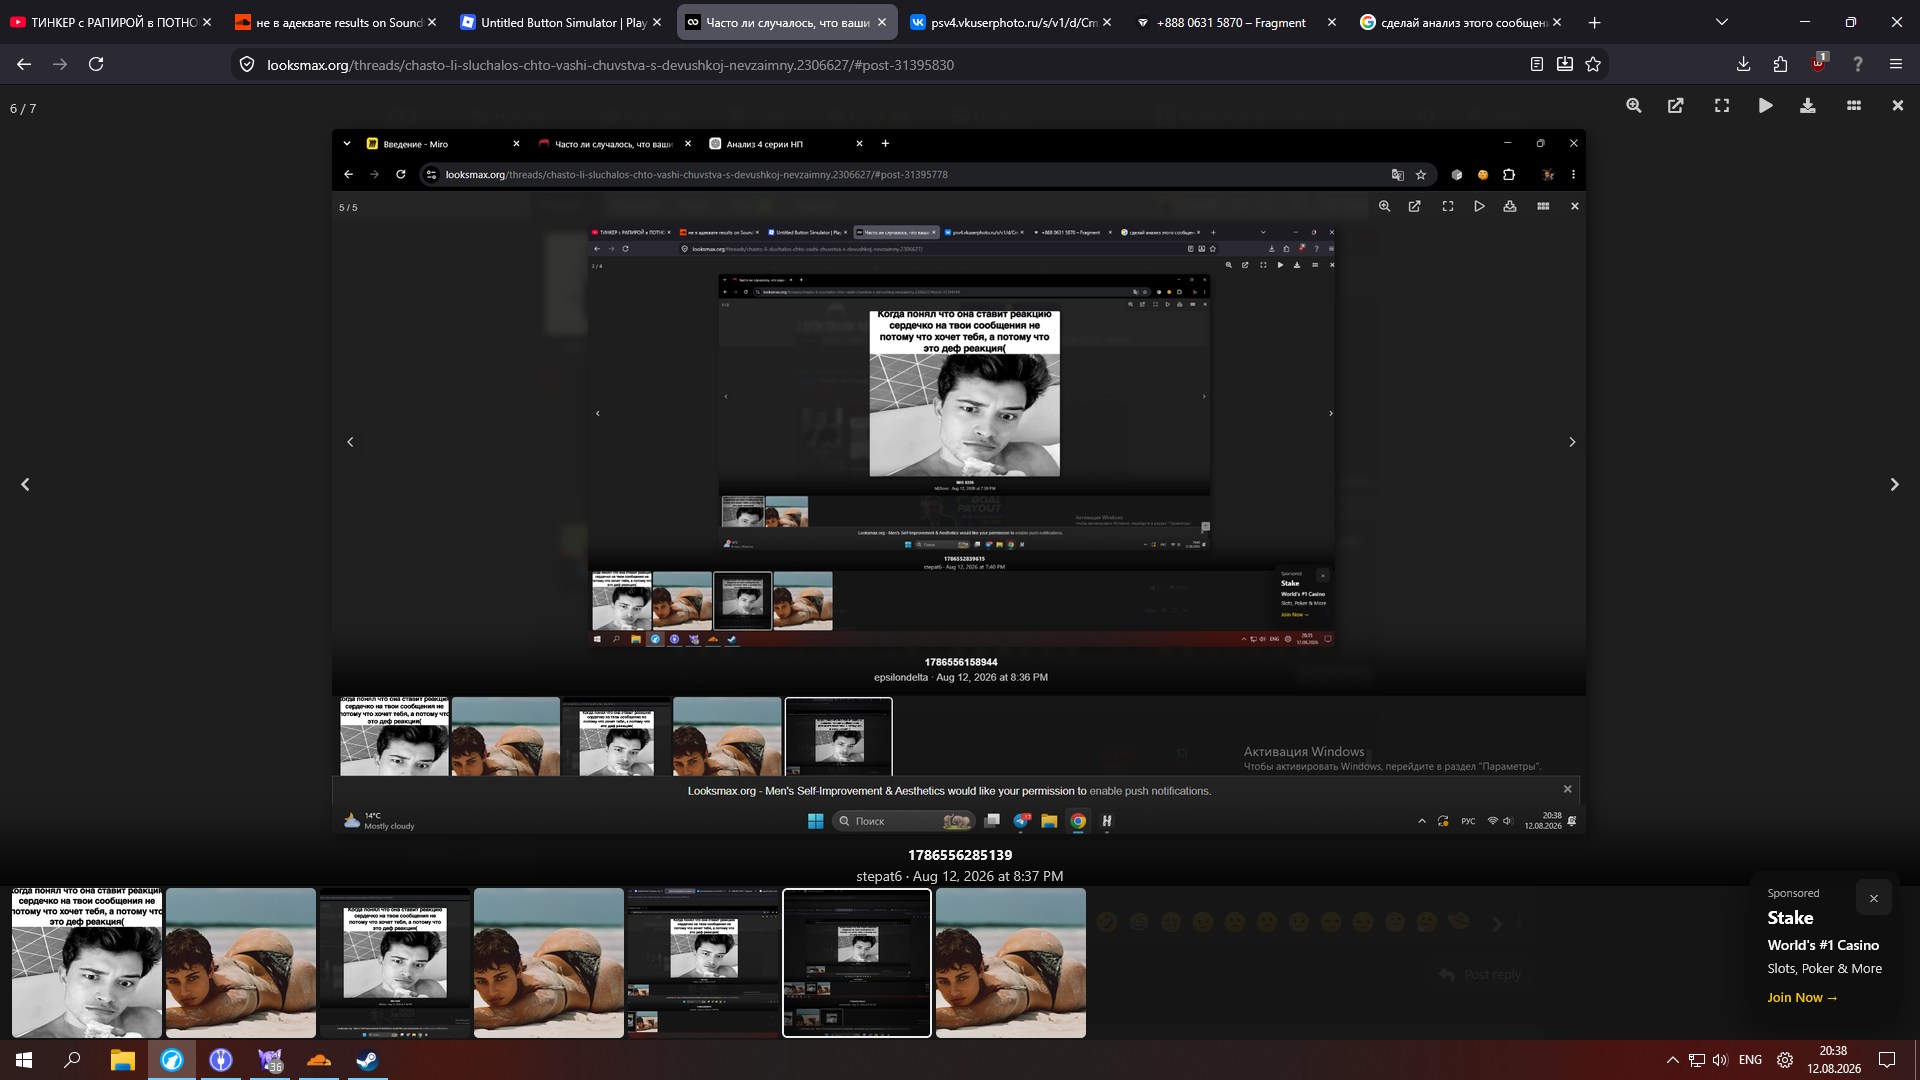Select the psv4.vkuserphoto.ru tab

[1011, 22]
